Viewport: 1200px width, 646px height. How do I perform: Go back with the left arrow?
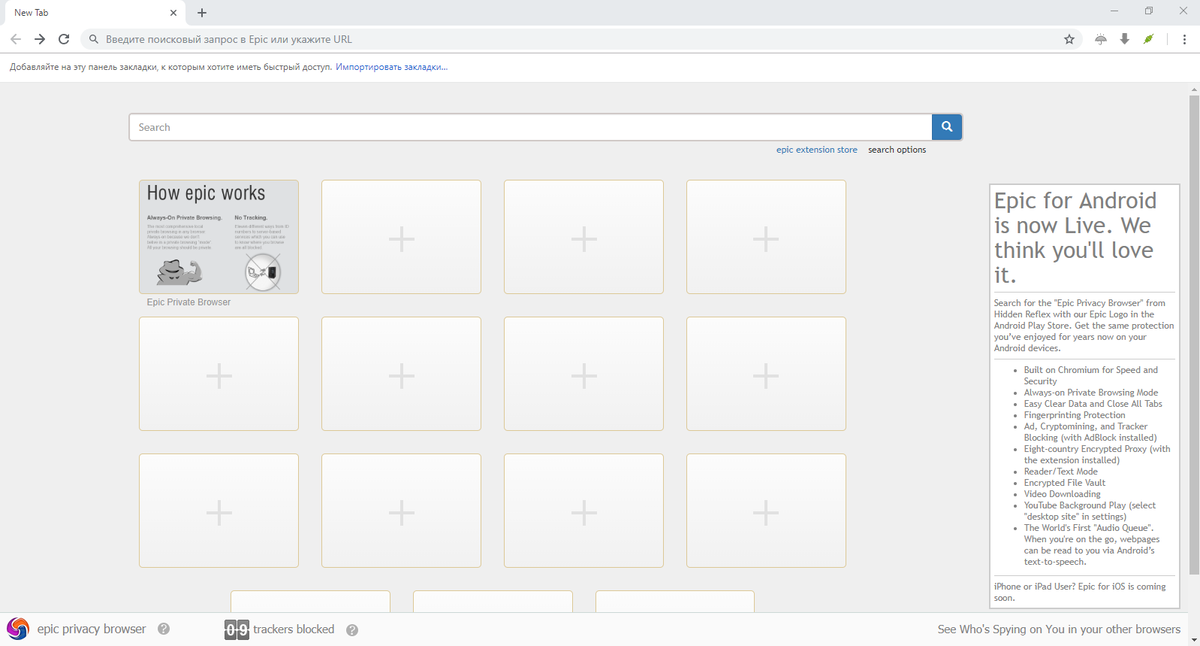pos(16,39)
